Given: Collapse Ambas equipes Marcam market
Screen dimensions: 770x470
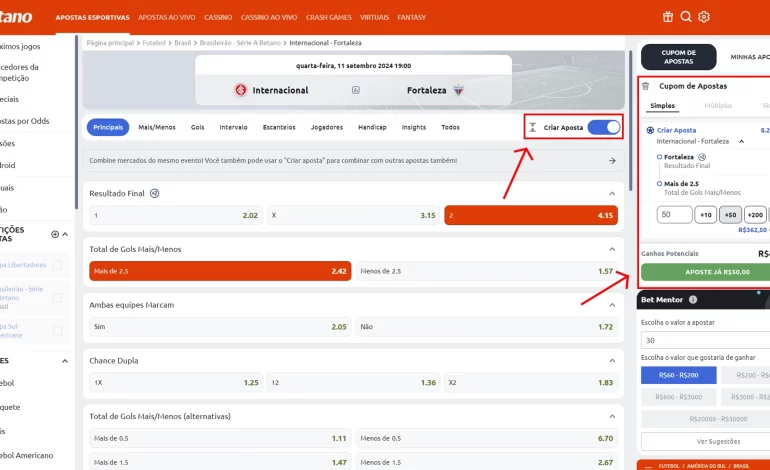Looking at the screenshot, I should click(x=612, y=305).
